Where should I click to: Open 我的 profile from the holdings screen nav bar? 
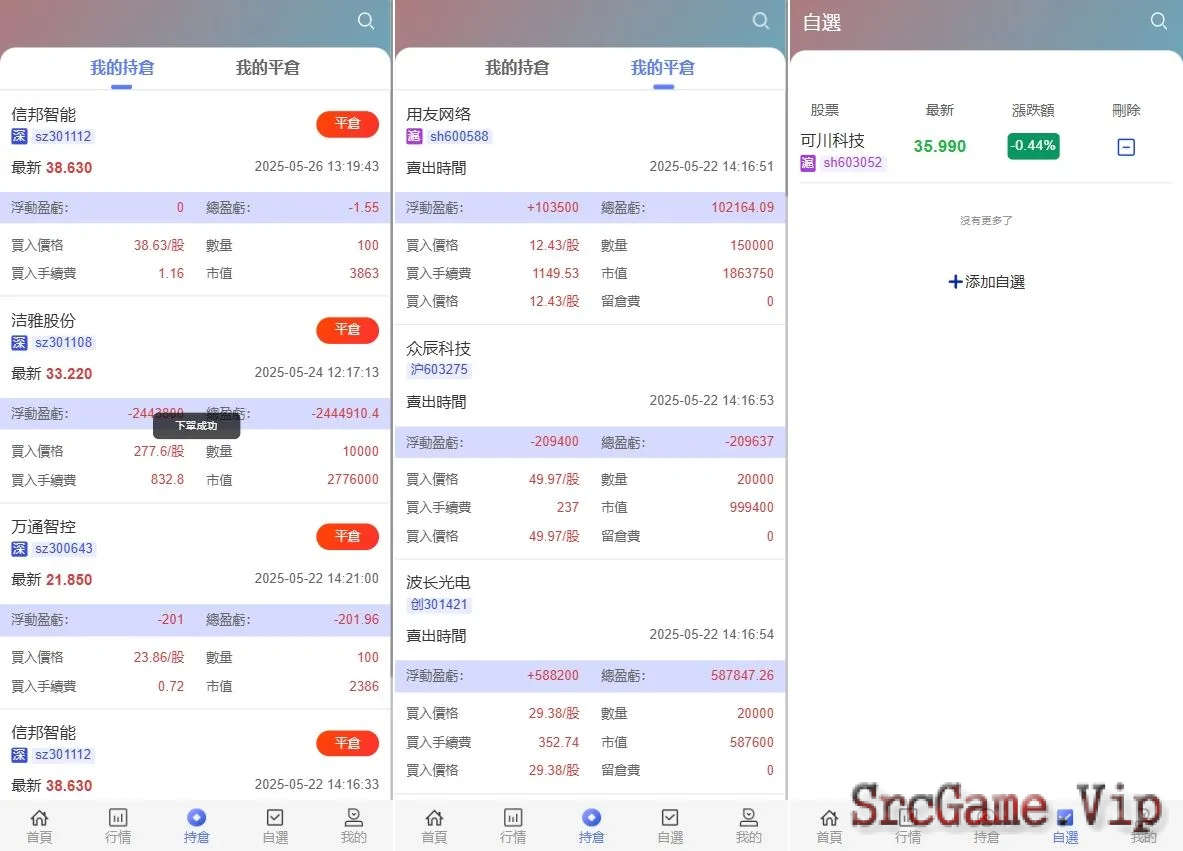354,826
